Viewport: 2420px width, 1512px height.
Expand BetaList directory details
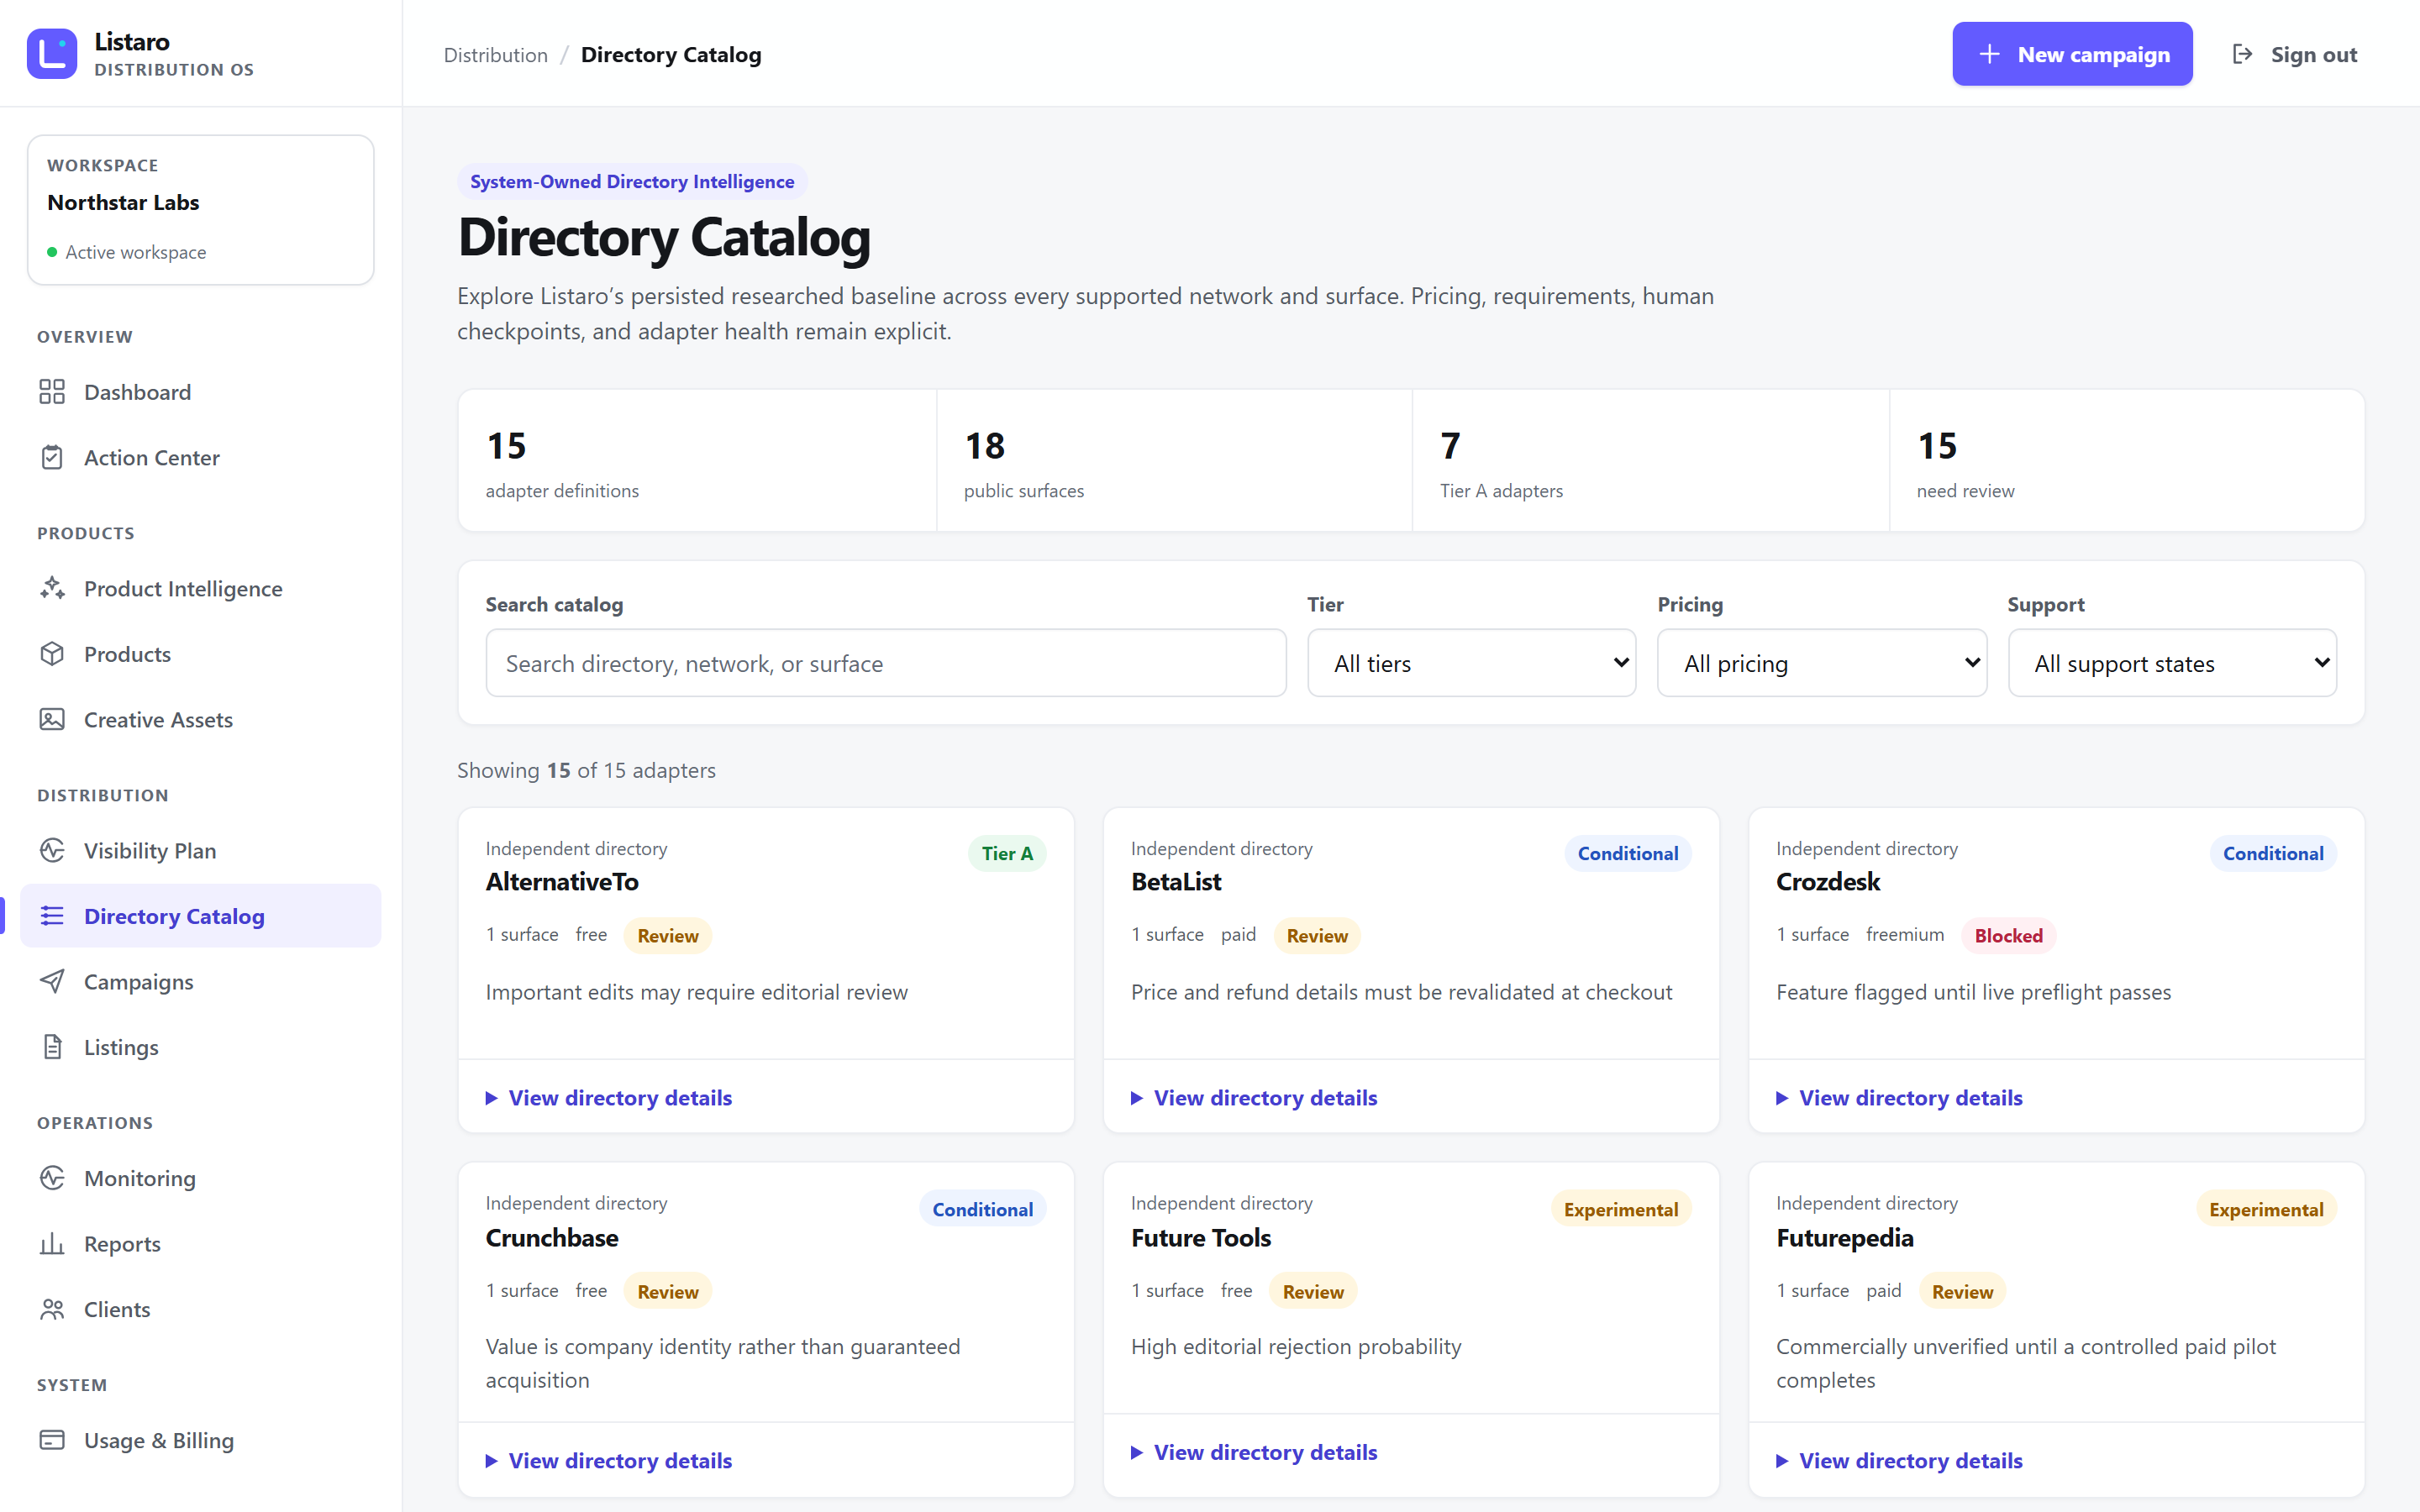click(x=1254, y=1098)
